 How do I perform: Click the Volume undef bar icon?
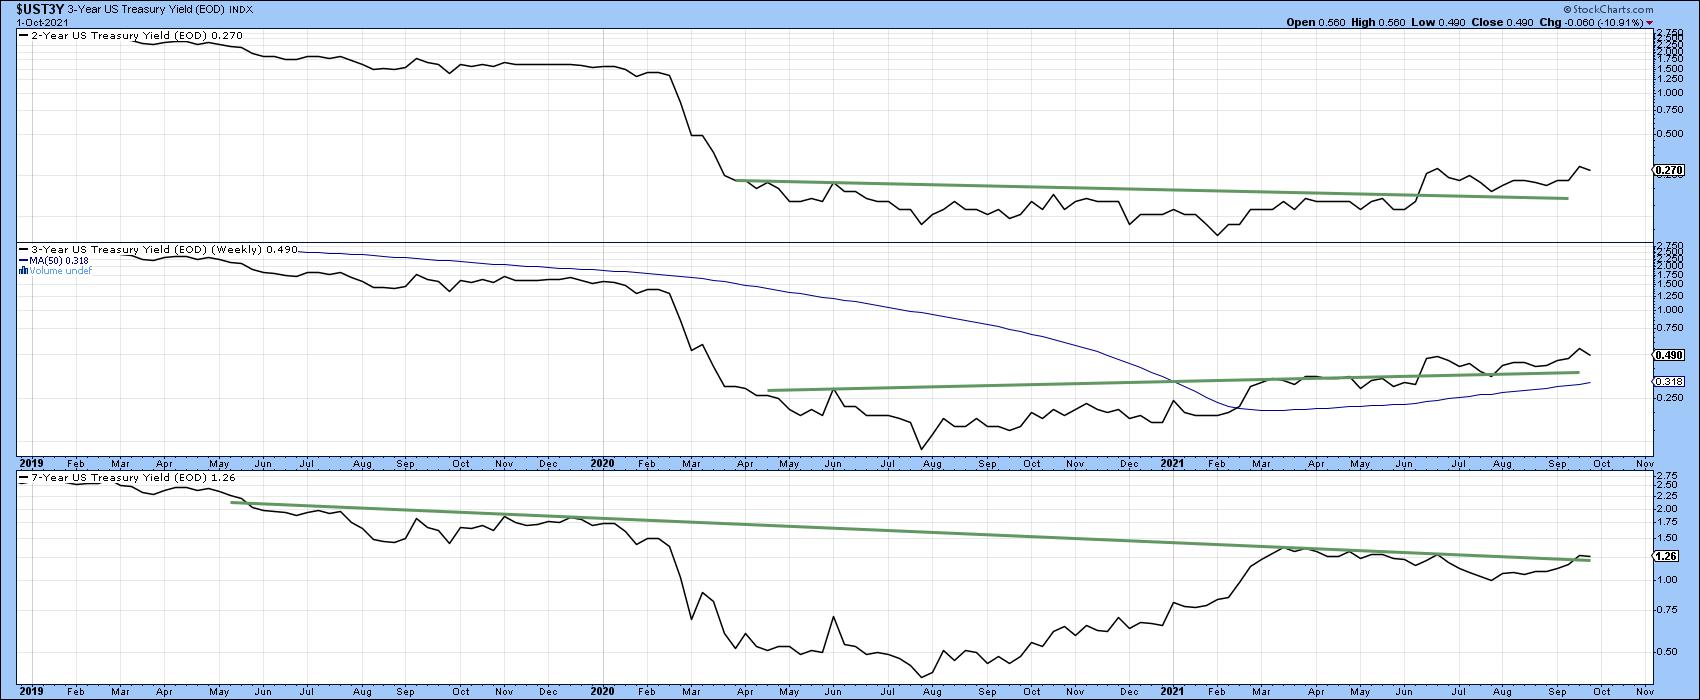pyautogui.click(x=22, y=270)
